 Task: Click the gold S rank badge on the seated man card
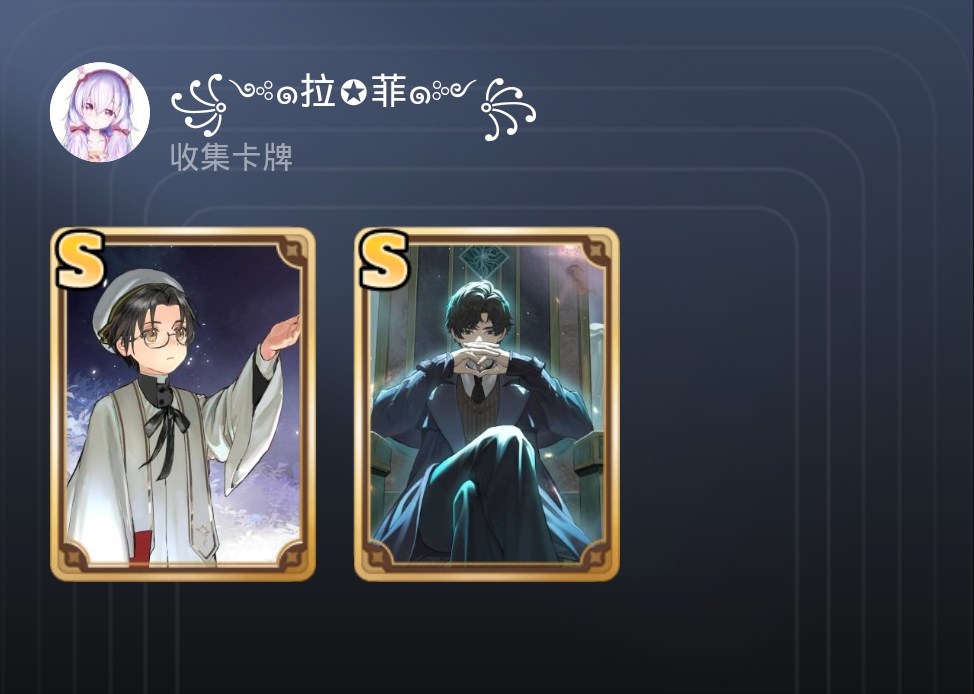coord(383,260)
